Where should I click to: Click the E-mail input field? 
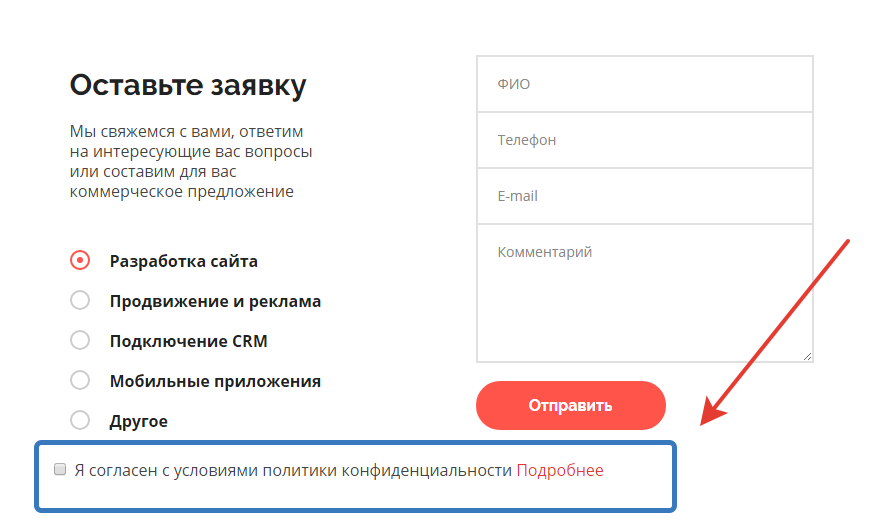pyautogui.click(x=645, y=196)
